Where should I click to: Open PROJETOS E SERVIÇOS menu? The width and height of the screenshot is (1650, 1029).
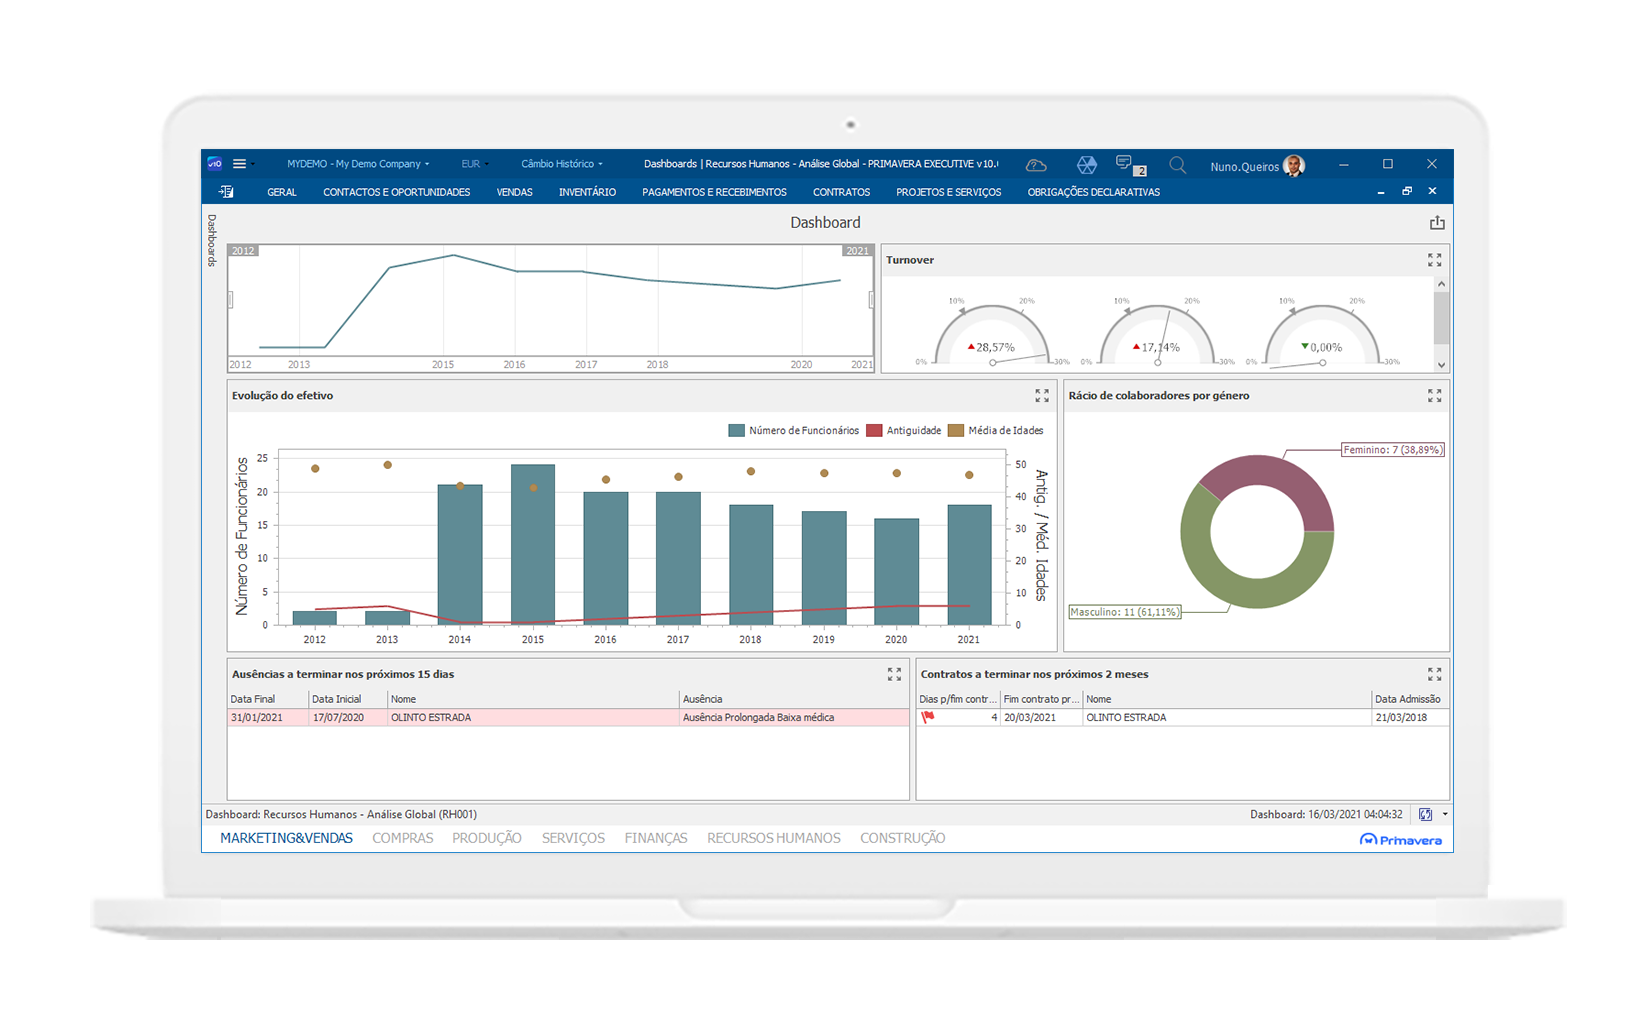pos(948,192)
